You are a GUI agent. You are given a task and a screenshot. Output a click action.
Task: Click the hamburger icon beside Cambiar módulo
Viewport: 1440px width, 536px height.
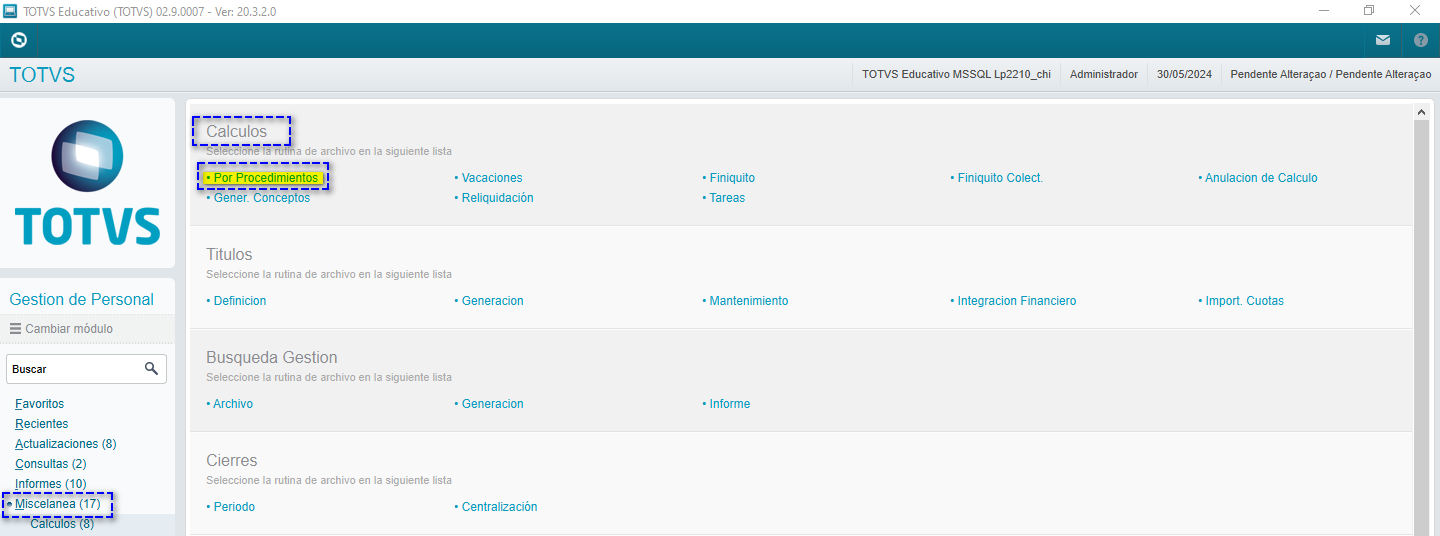pos(16,329)
